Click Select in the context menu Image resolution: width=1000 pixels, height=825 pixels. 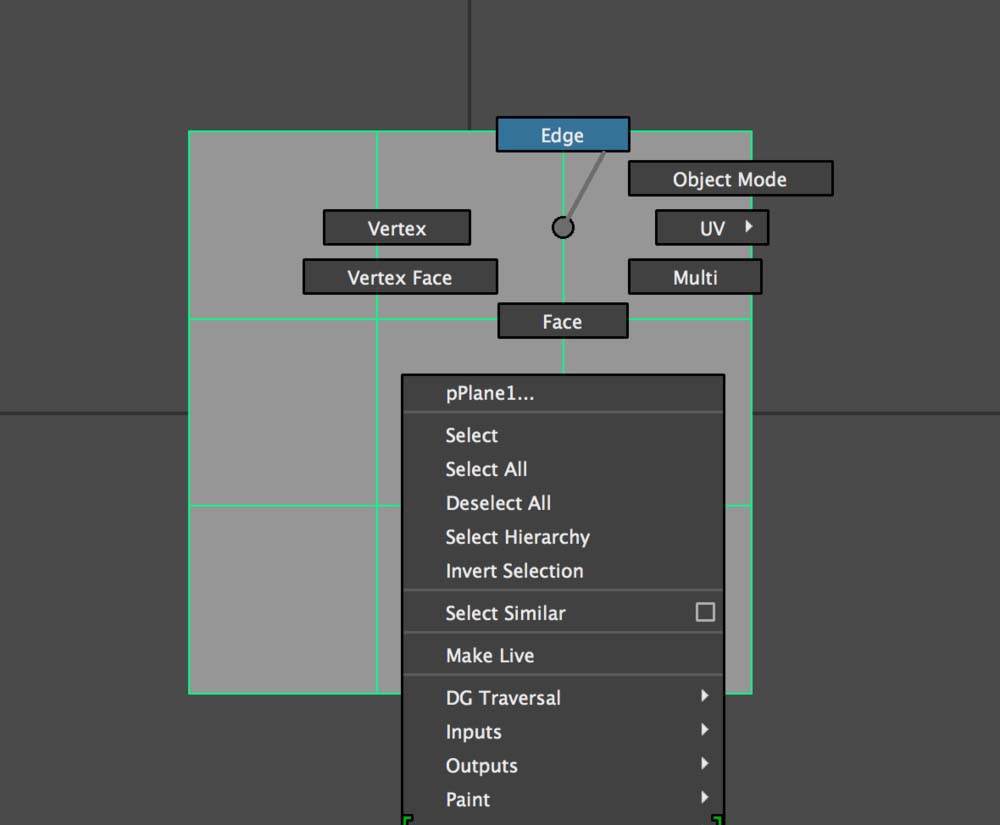[x=563, y=435]
